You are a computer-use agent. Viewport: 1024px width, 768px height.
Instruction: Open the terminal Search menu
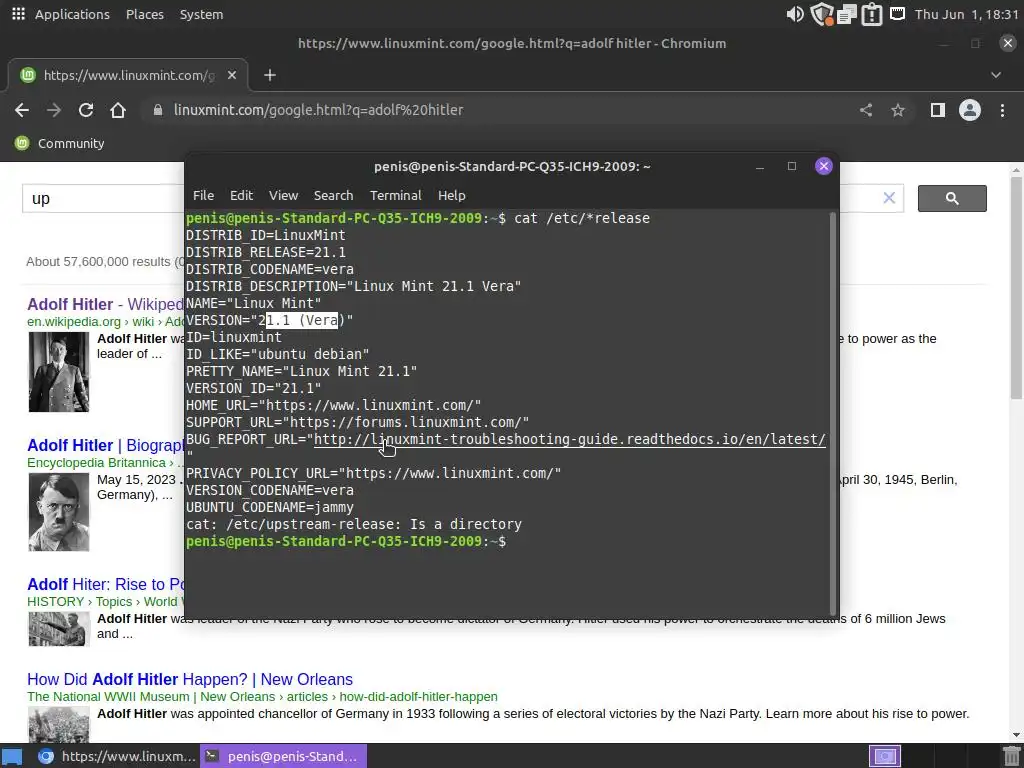333,195
